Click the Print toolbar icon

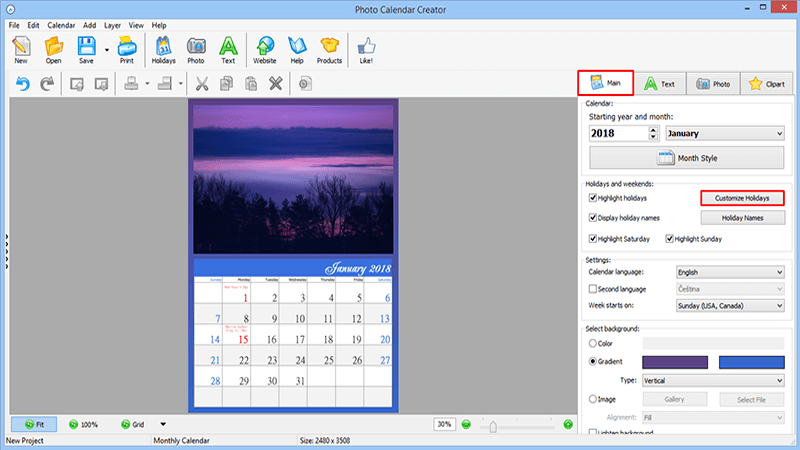[x=126, y=47]
